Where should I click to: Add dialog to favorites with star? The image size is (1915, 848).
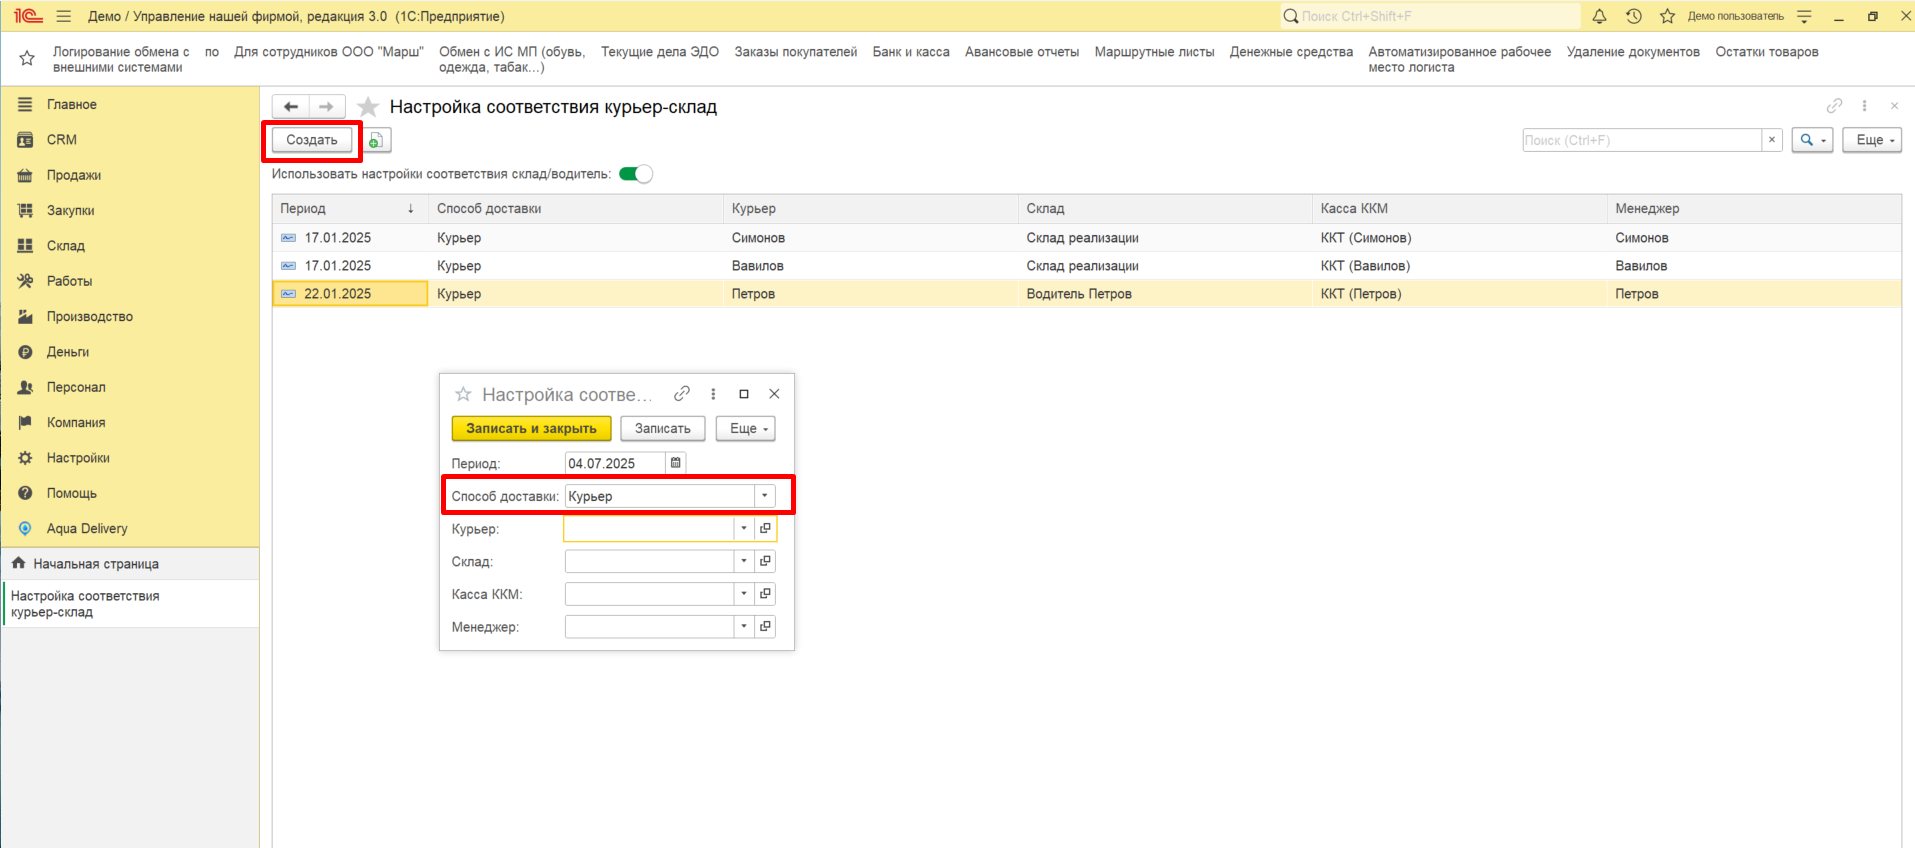pos(463,394)
